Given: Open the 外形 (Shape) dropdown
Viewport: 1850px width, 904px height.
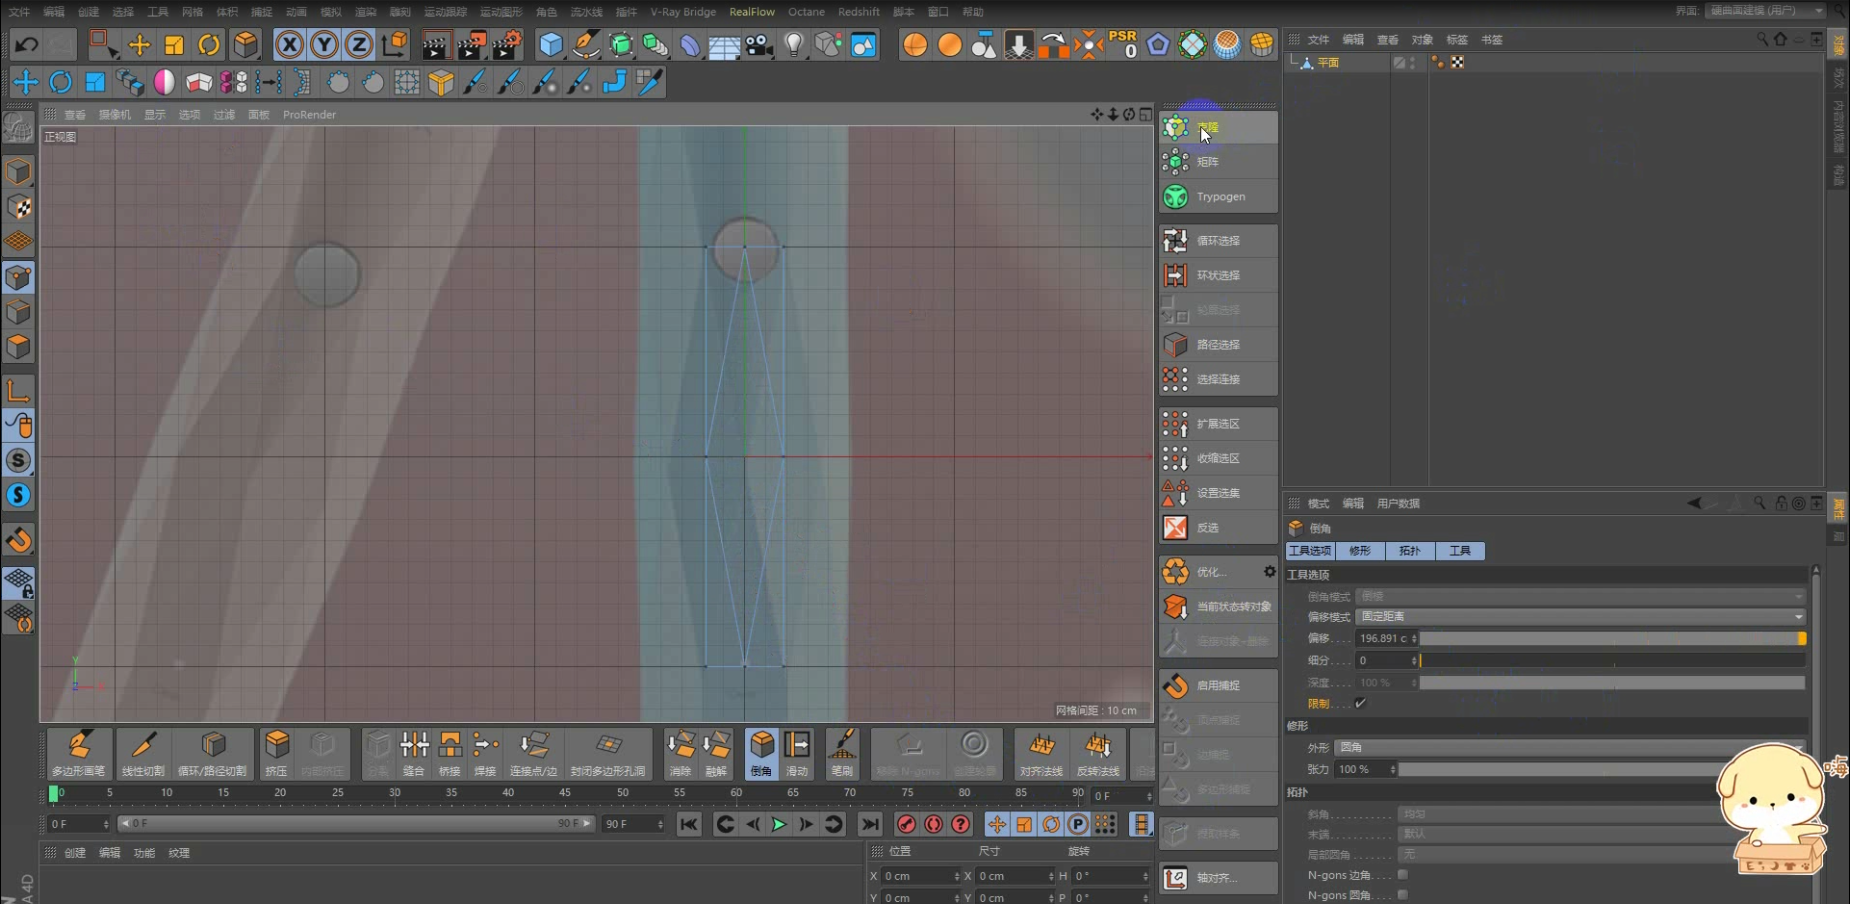Looking at the screenshot, I should point(1570,748).
